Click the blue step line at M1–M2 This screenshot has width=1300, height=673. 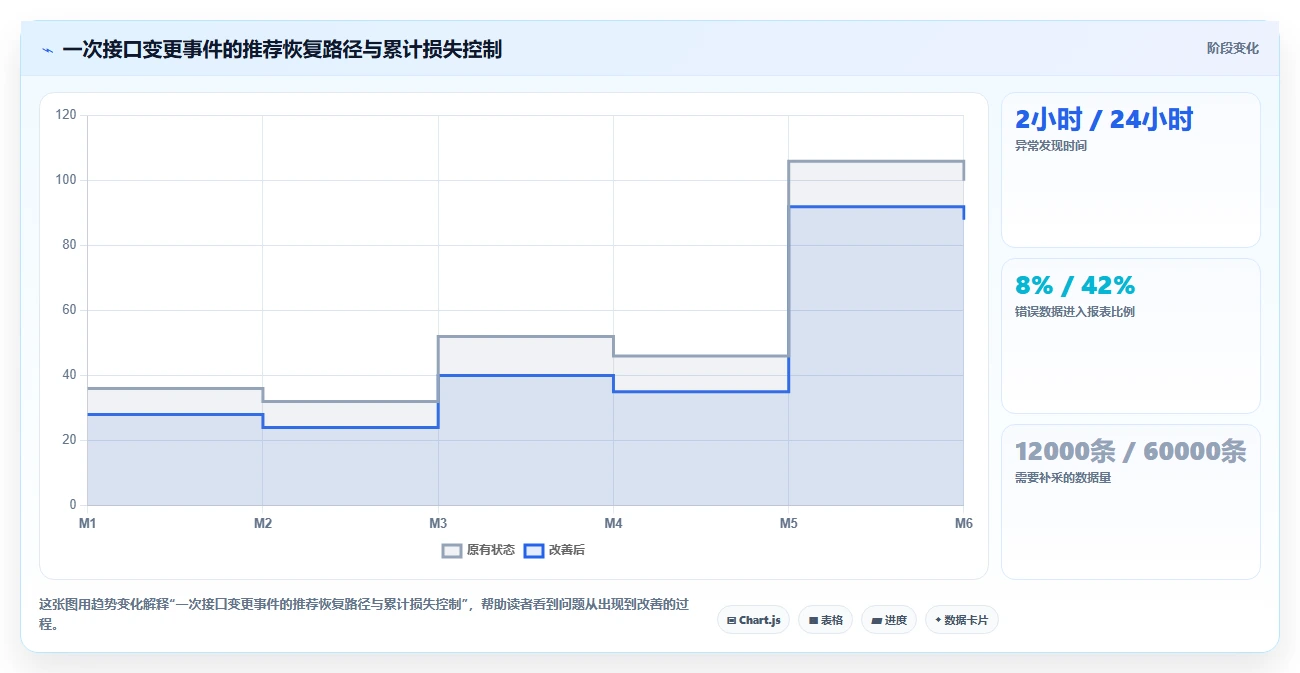tap(175, 414)
